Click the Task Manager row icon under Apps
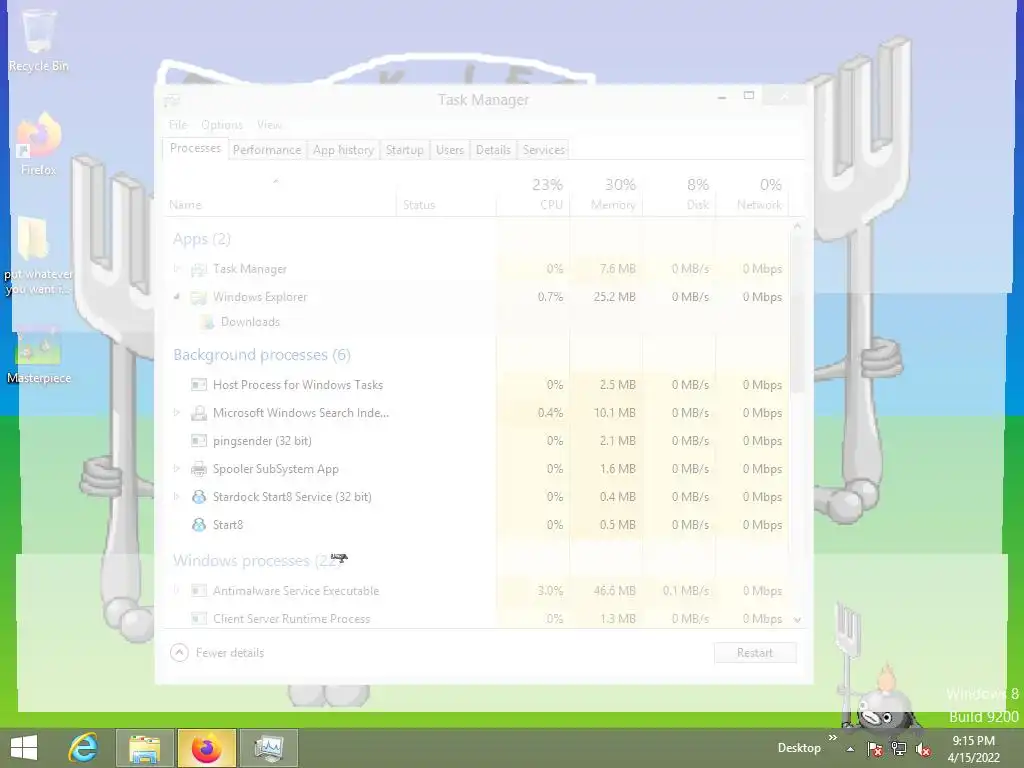Viewport: 1024px width, 768px height. 198,269
